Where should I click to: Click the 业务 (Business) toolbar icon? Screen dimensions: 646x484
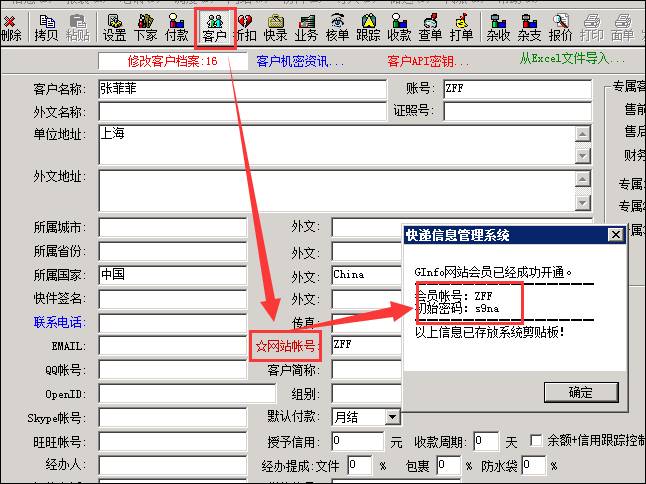coord(306,27)
